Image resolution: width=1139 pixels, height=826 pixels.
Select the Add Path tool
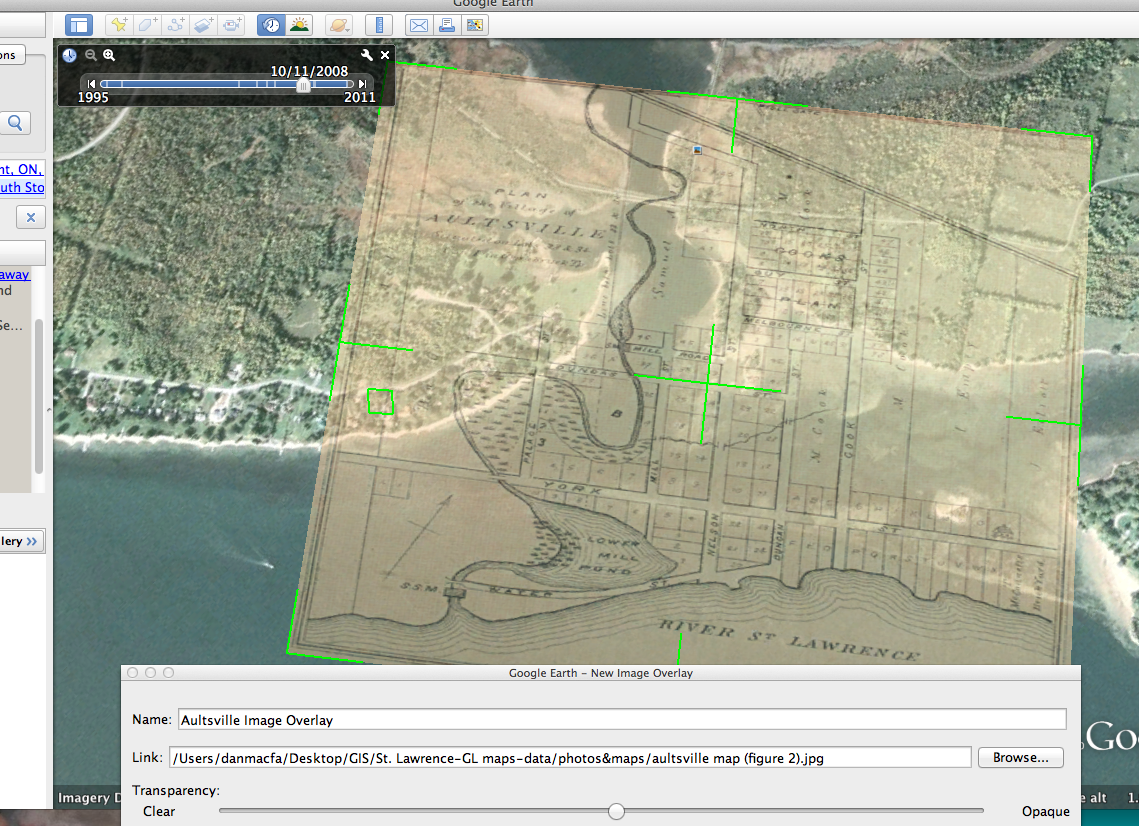pyautogui.click(x=175, y=24)
